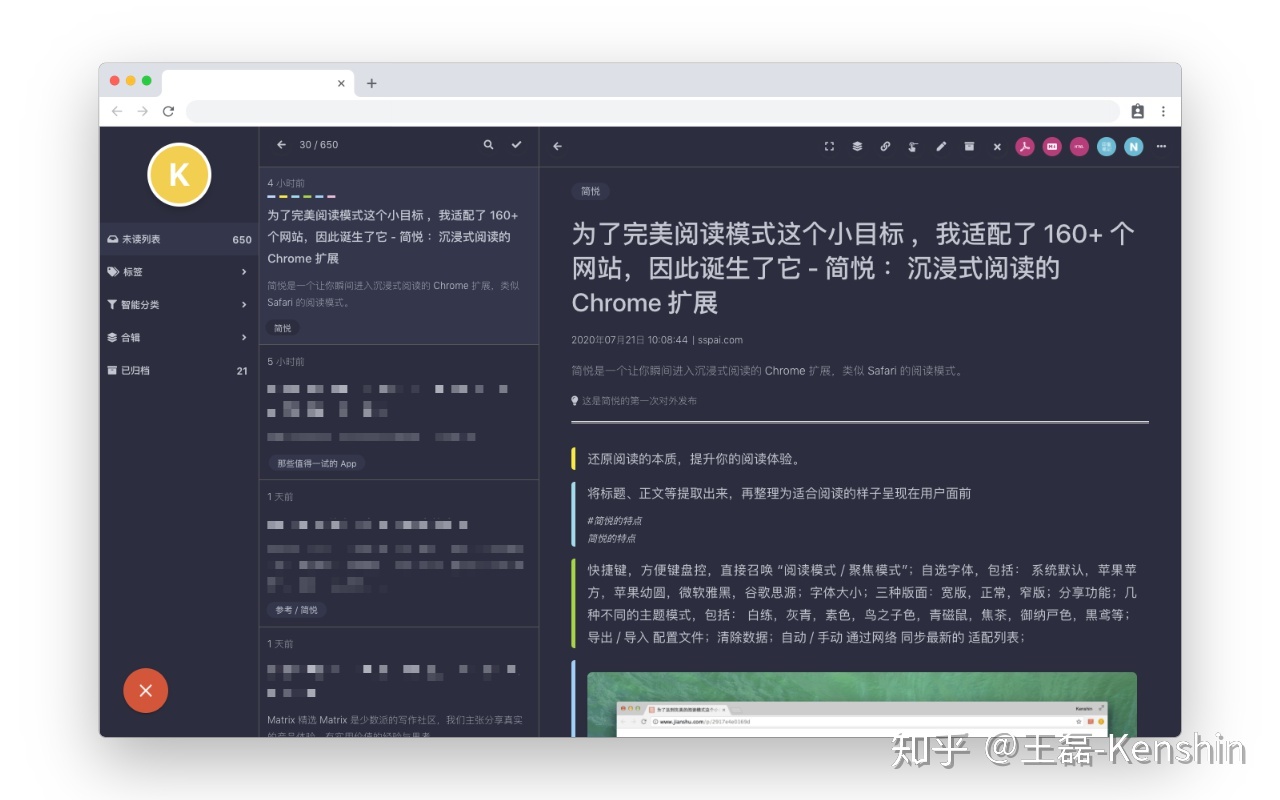Click the X delete icon in article toolbar
The width and height of the screenshot is (1280, 800).
(x=997, y=146)
